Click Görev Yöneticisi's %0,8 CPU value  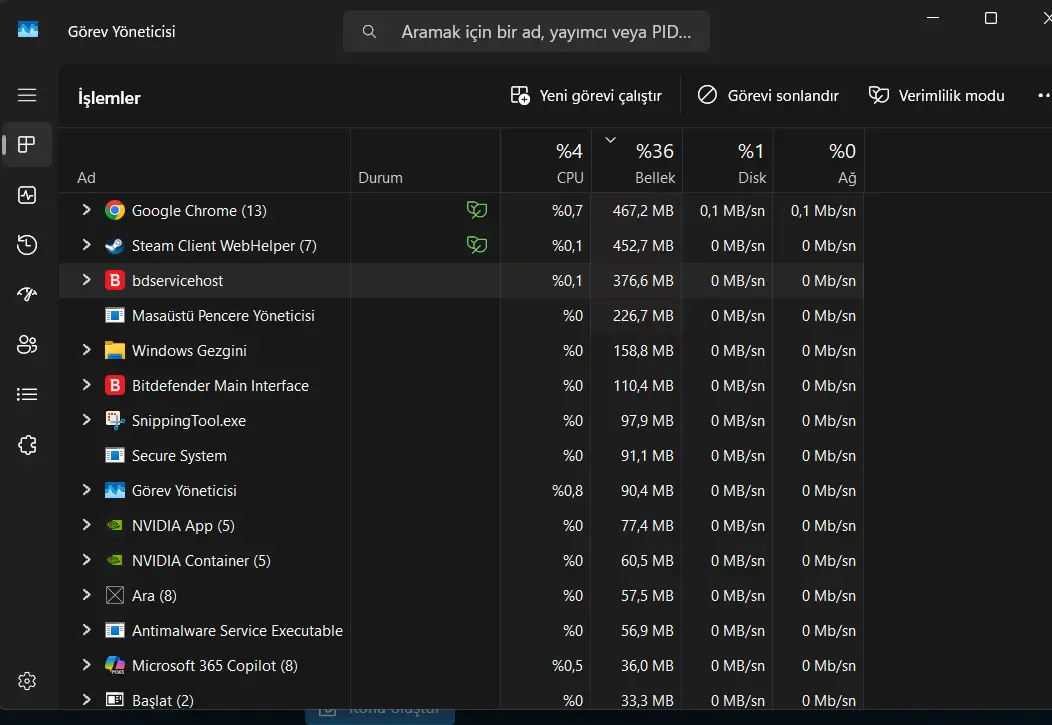(567, 491)
